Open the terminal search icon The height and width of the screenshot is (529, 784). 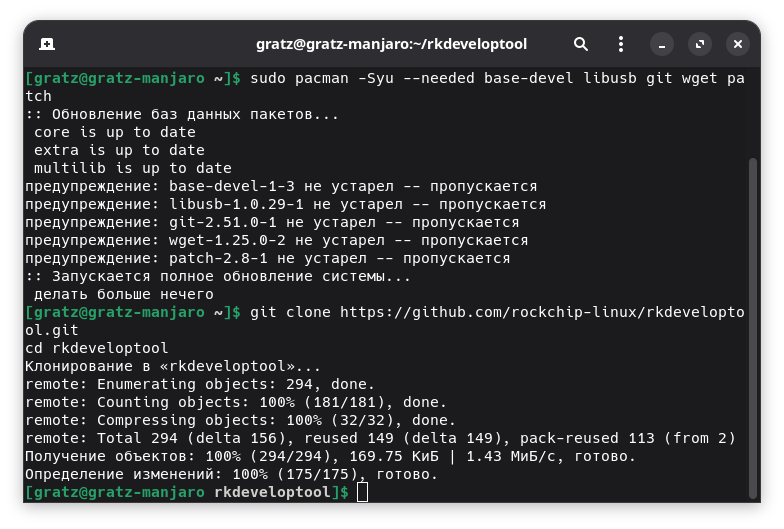coord(581,44)
